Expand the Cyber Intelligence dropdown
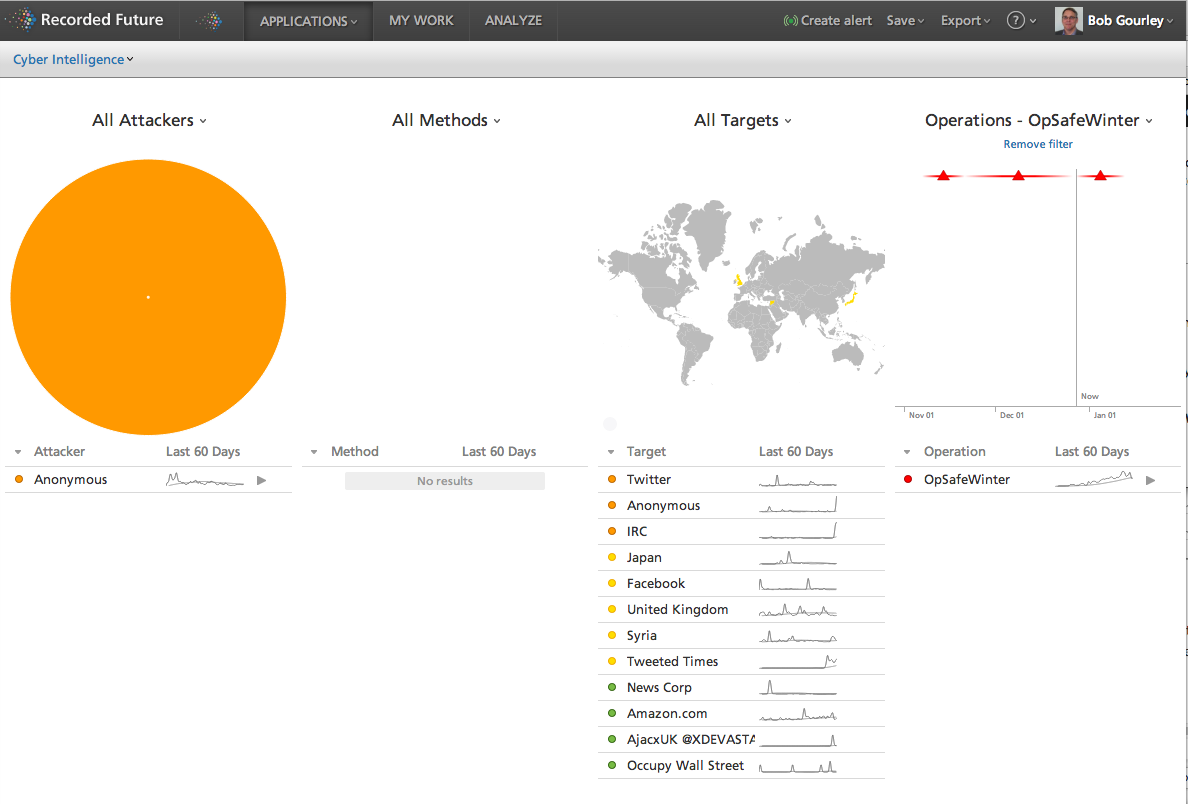This screenshot has height=804, width=1188. 73,59
